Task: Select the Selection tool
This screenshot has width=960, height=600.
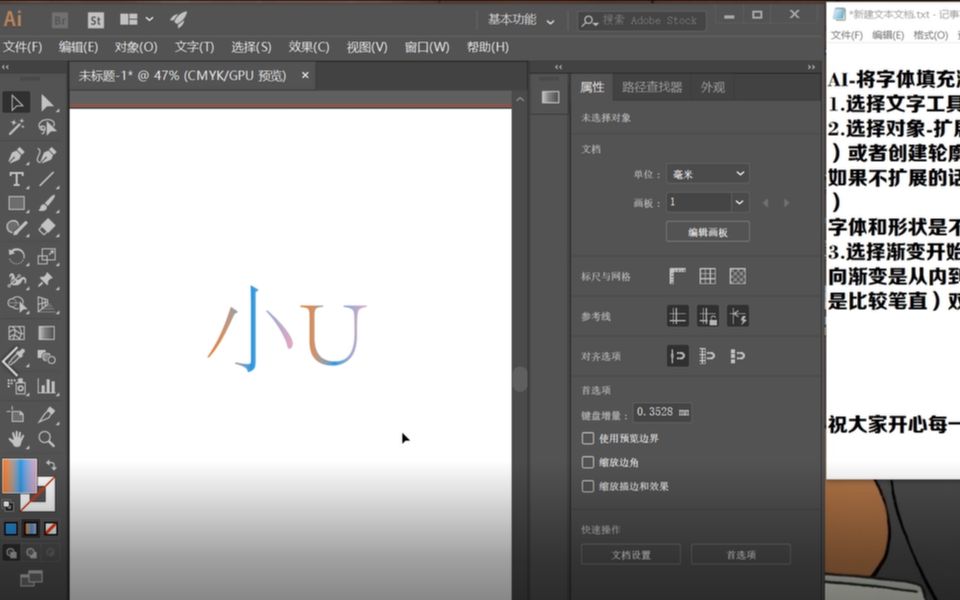Action: pos(15,103)
